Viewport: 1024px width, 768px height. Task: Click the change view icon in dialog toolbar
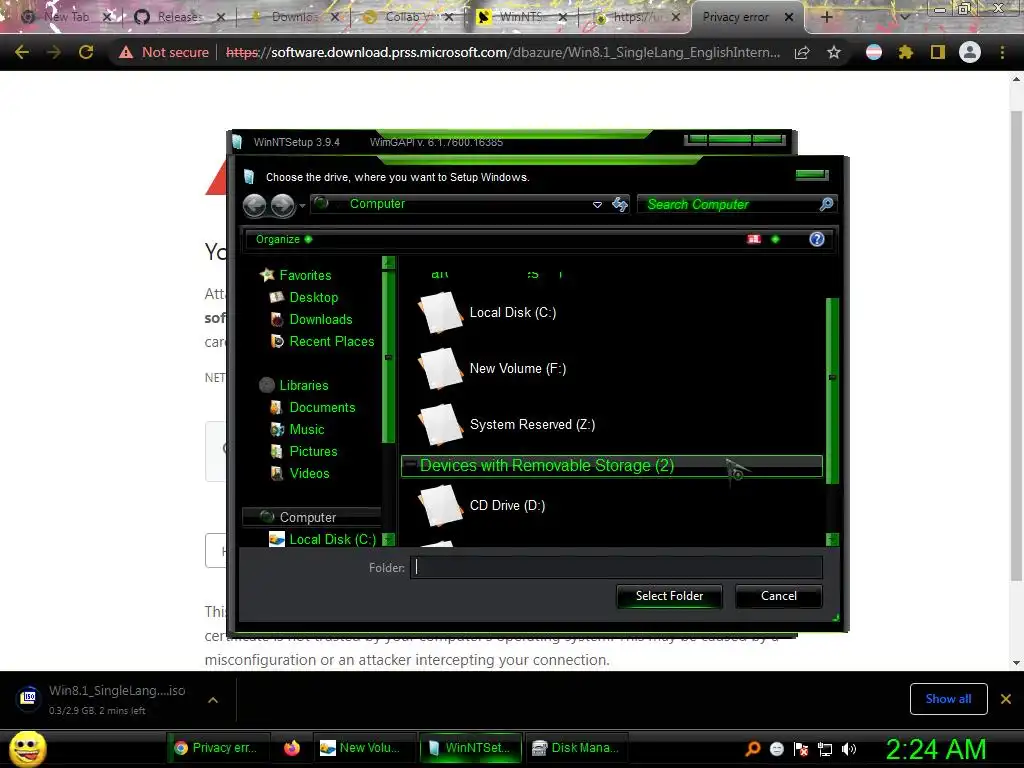coord(754,239)
